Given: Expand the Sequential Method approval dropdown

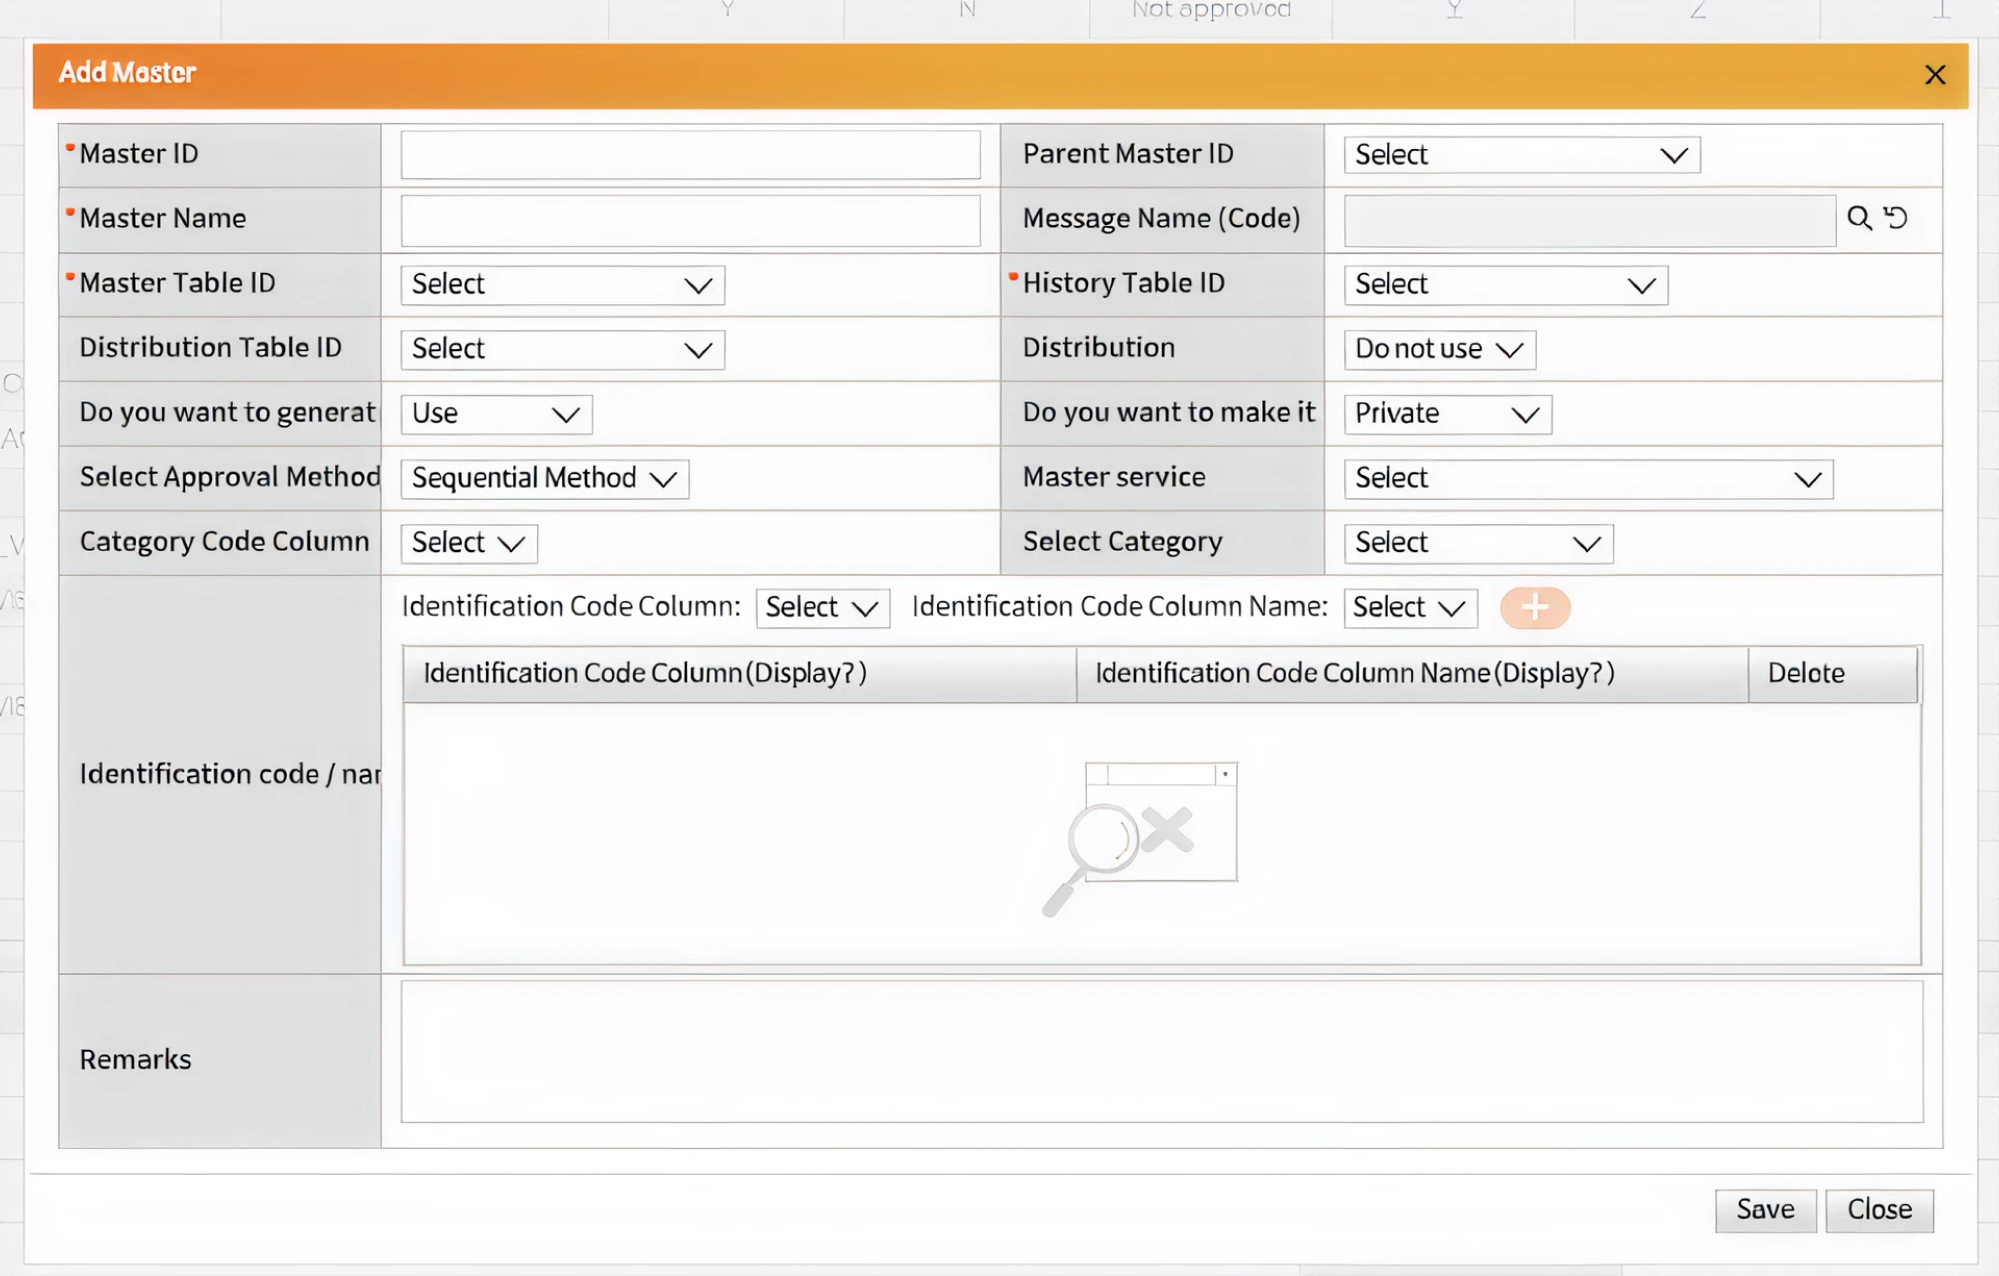Looking at the screenshot, I should 544,478.
